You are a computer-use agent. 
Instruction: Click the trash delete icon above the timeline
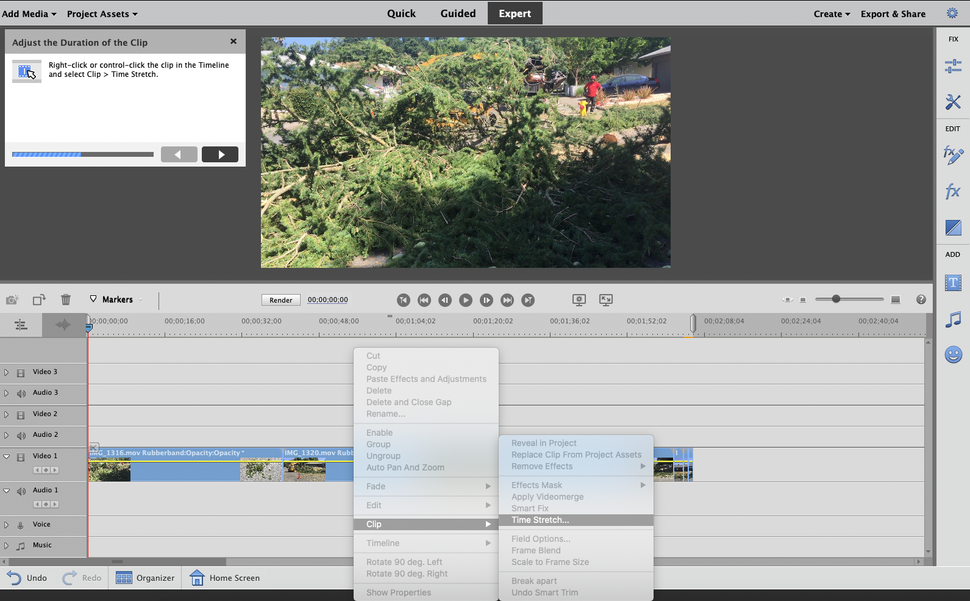pyautogui.click(x=65, y=299)
